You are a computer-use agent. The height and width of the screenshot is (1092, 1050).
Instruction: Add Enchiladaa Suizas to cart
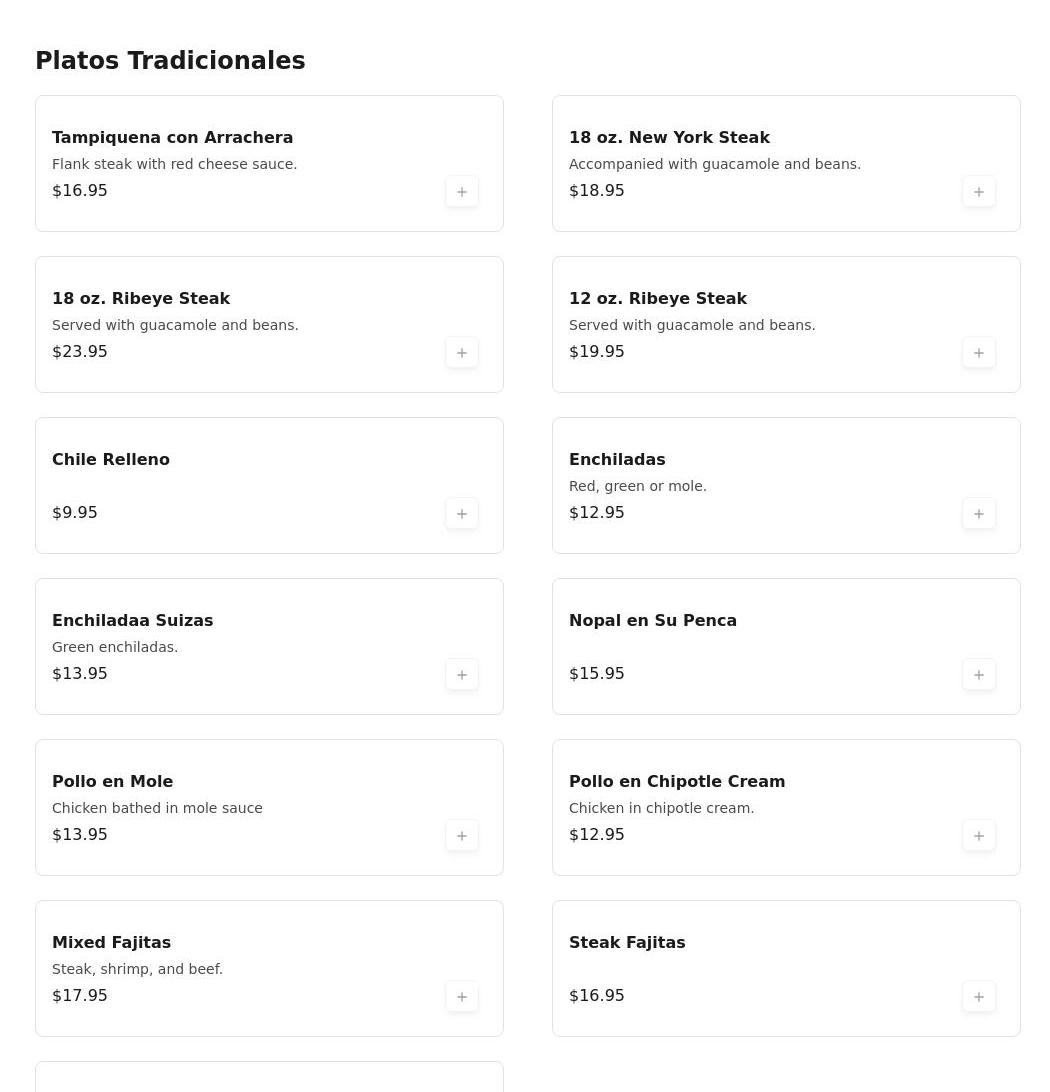pos(462,675)
